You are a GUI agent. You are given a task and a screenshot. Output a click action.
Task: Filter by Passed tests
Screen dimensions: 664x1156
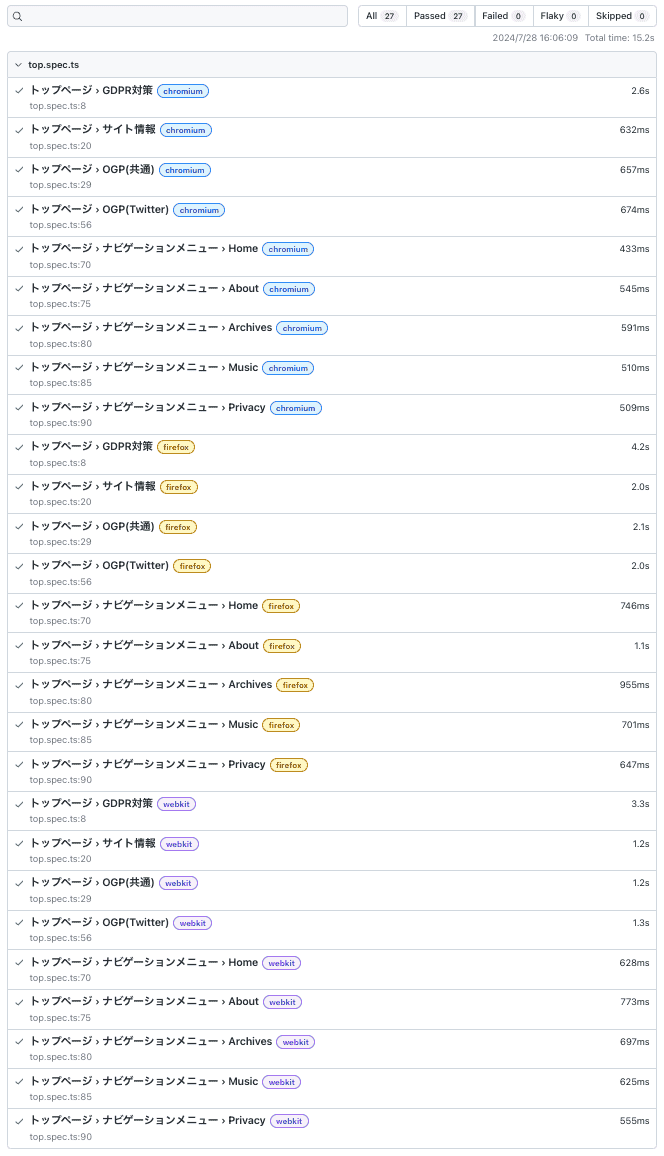pos(440,16)
